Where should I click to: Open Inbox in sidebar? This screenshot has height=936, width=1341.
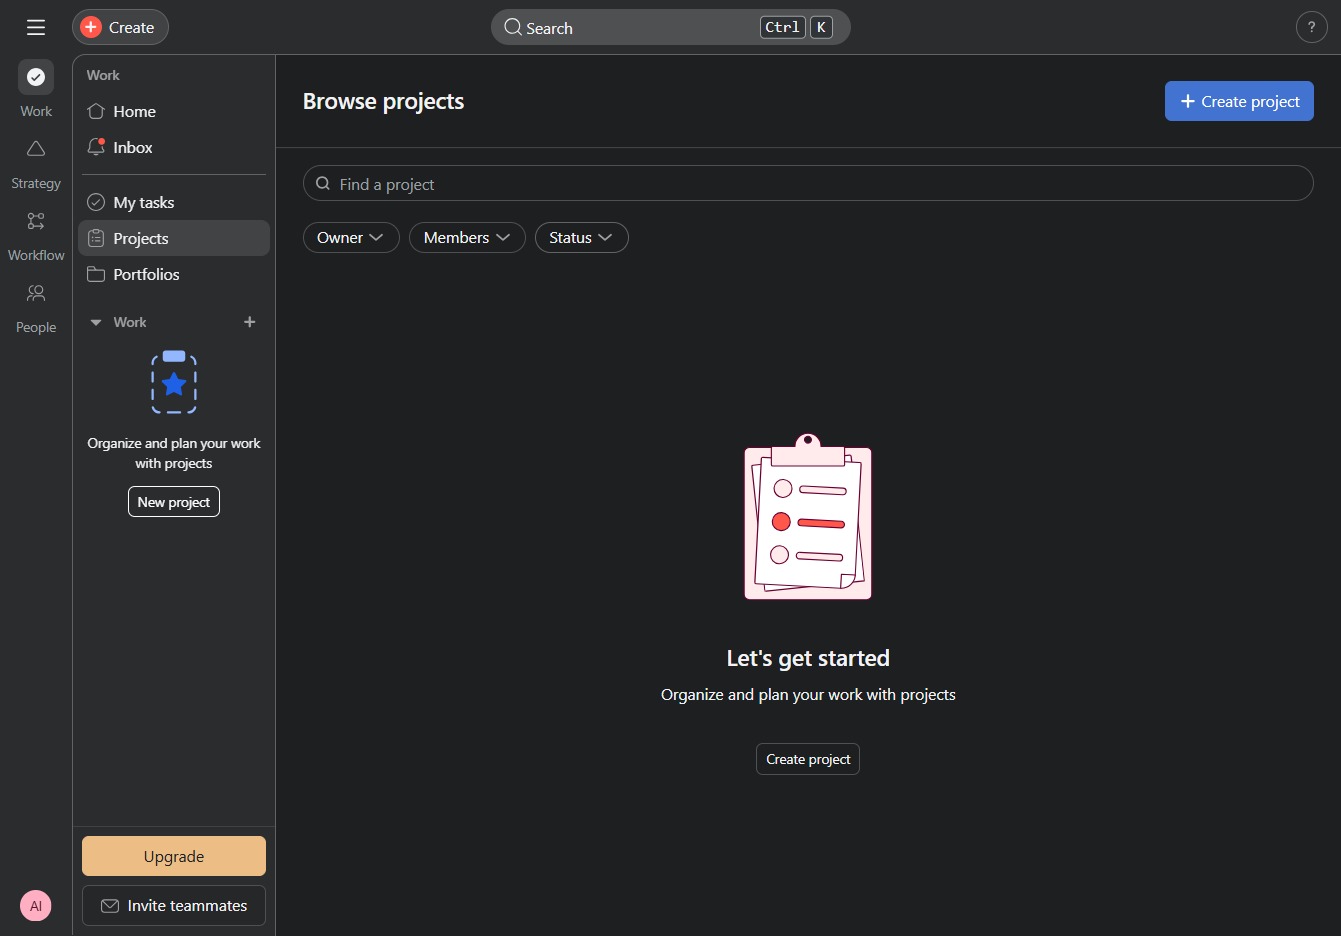point(174,147)
